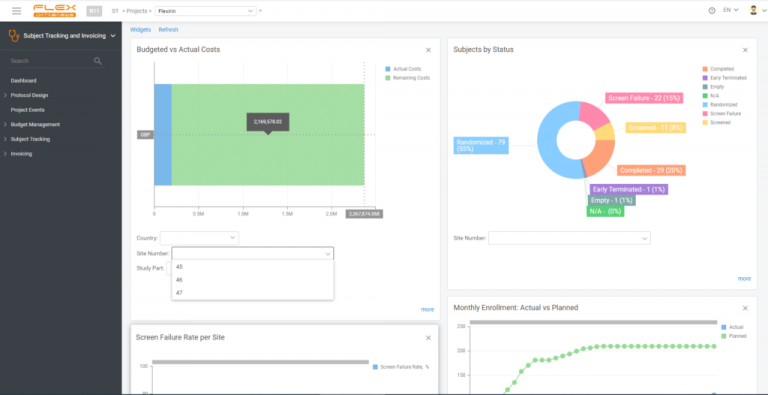Image resolution: width=768 pixels, height=395 pixels.
Task: Open the hamburger navigation menu
Action: pyautogui.click(x=17, y=10)
